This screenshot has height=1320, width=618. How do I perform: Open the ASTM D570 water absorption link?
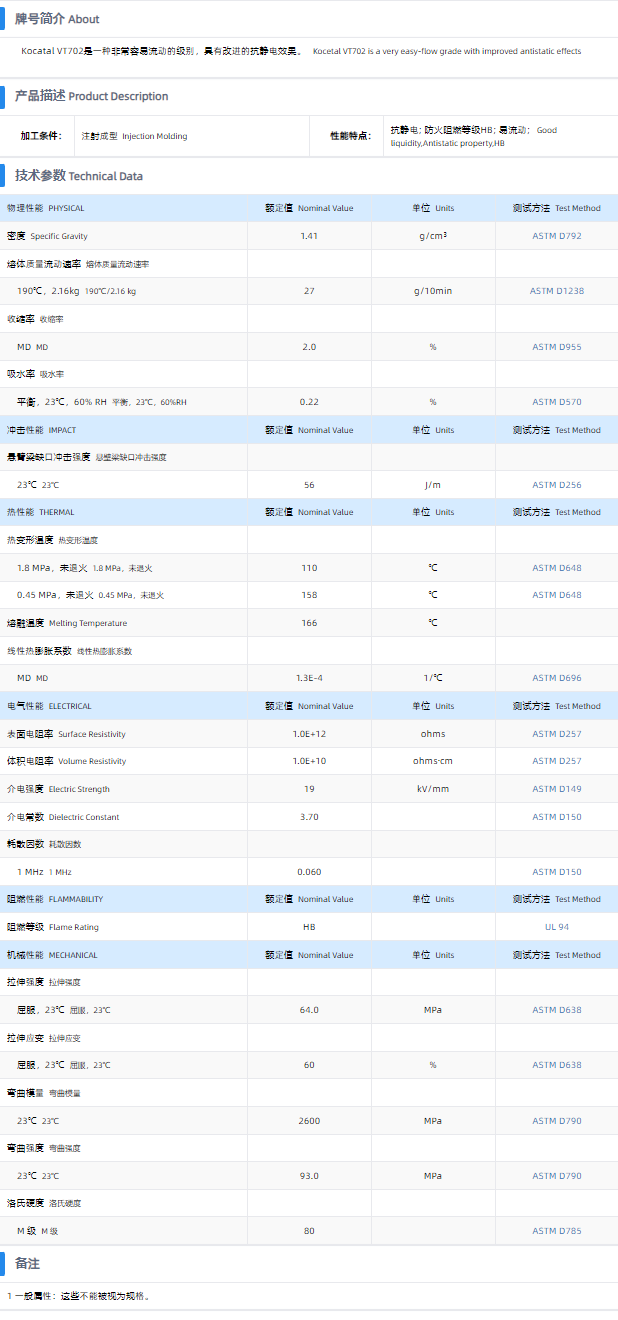[556, 402]
